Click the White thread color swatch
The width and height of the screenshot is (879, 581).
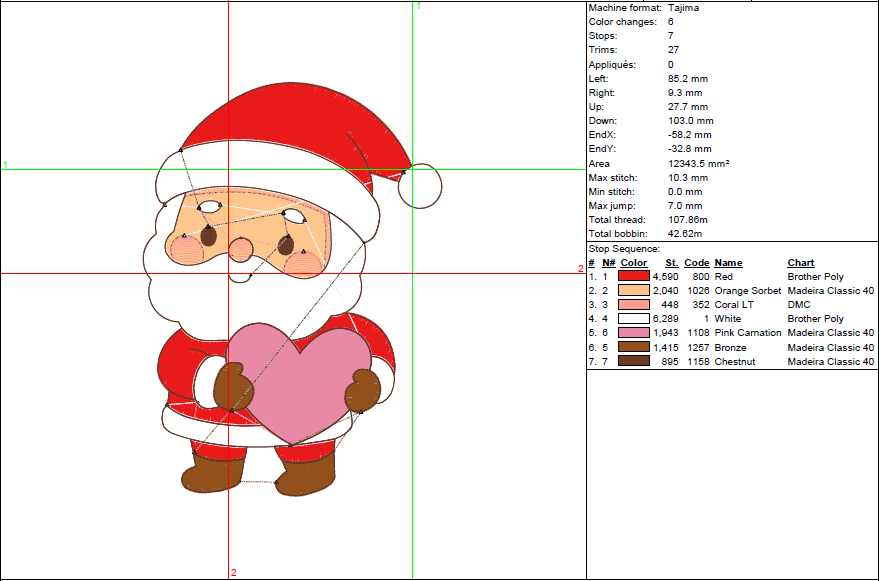(632, 318)
